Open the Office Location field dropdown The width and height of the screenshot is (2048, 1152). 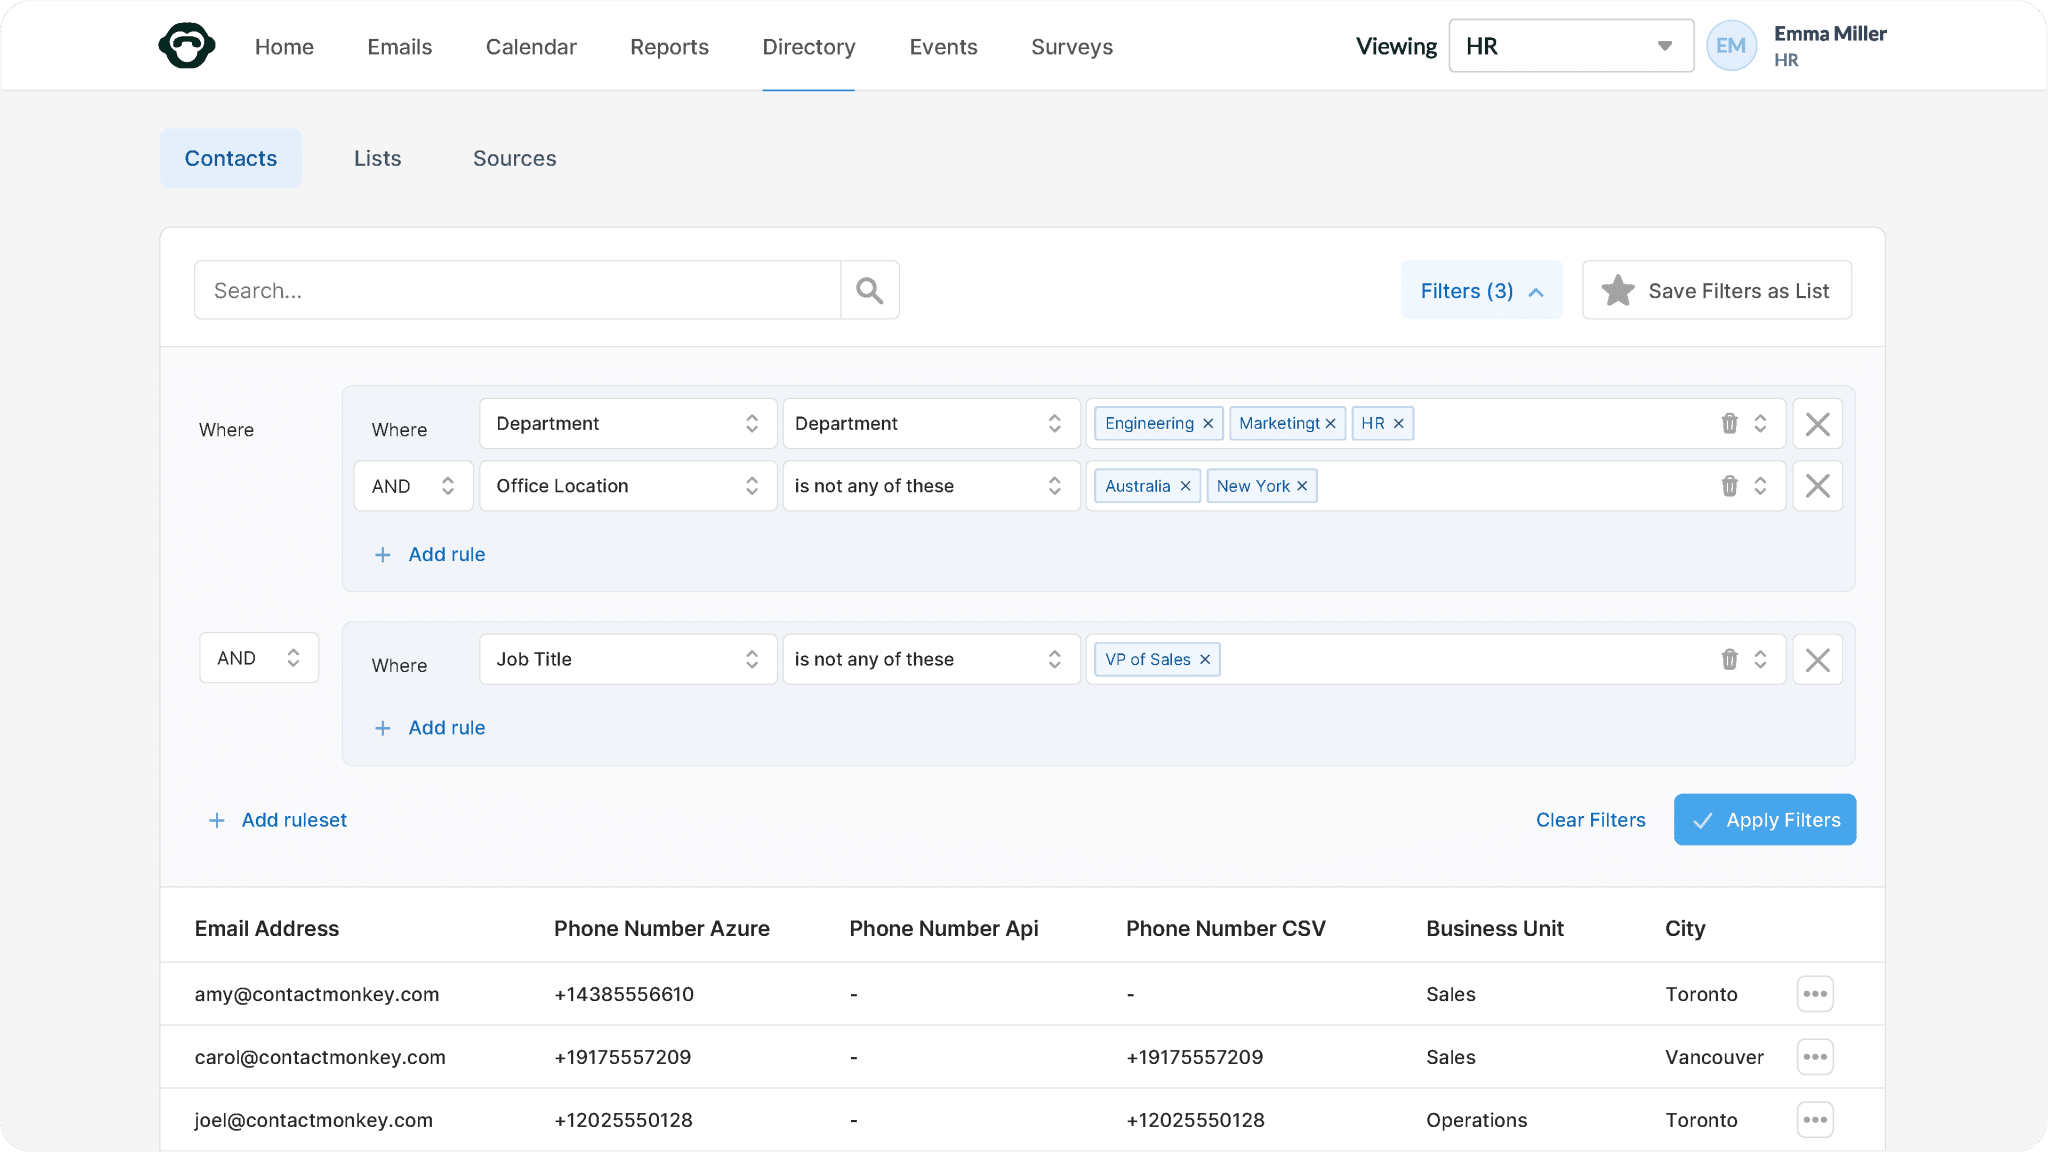628,486
